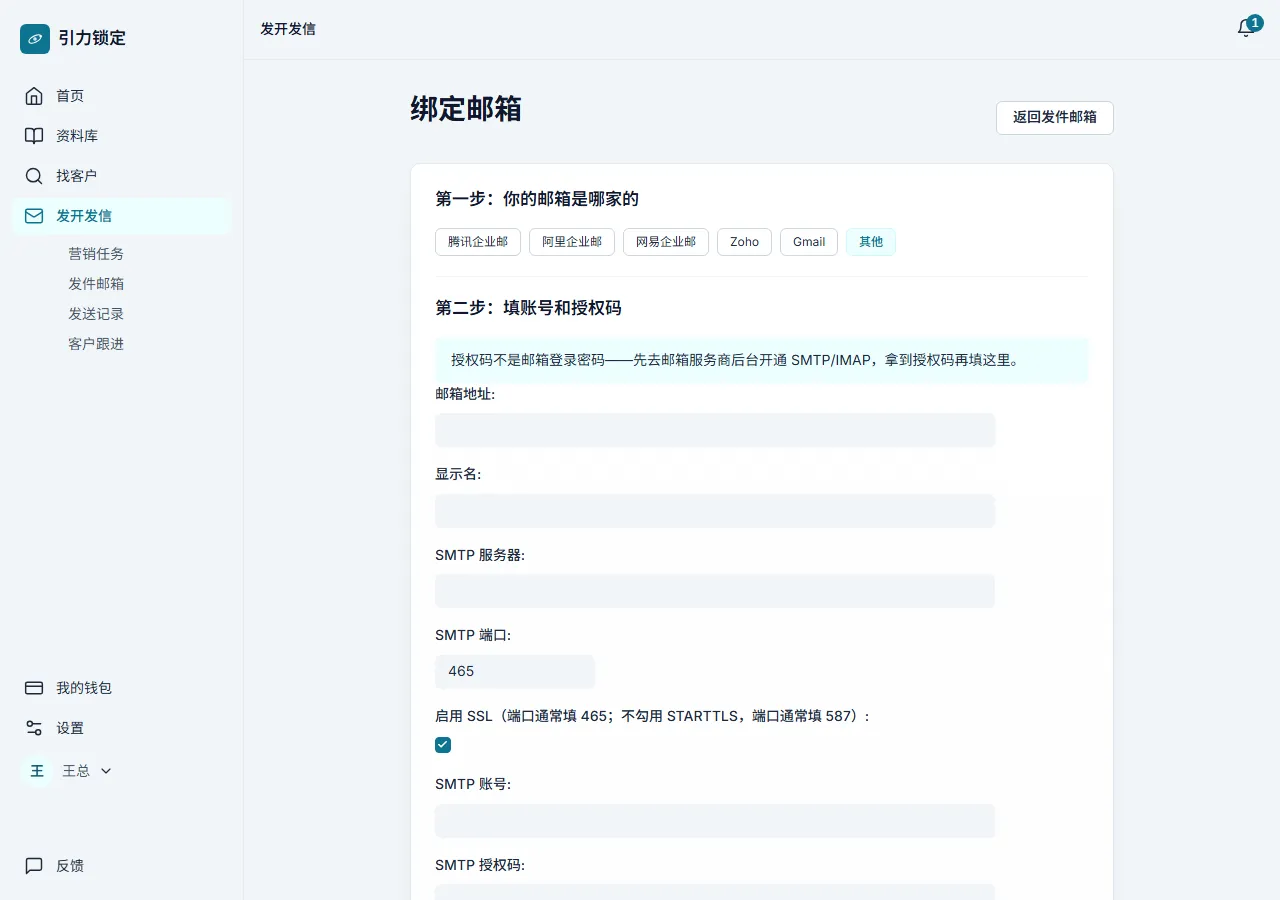Click the 绑定邮箱 page heading
The width and height of the screenshot is (1280, 900).
(466, 109)
